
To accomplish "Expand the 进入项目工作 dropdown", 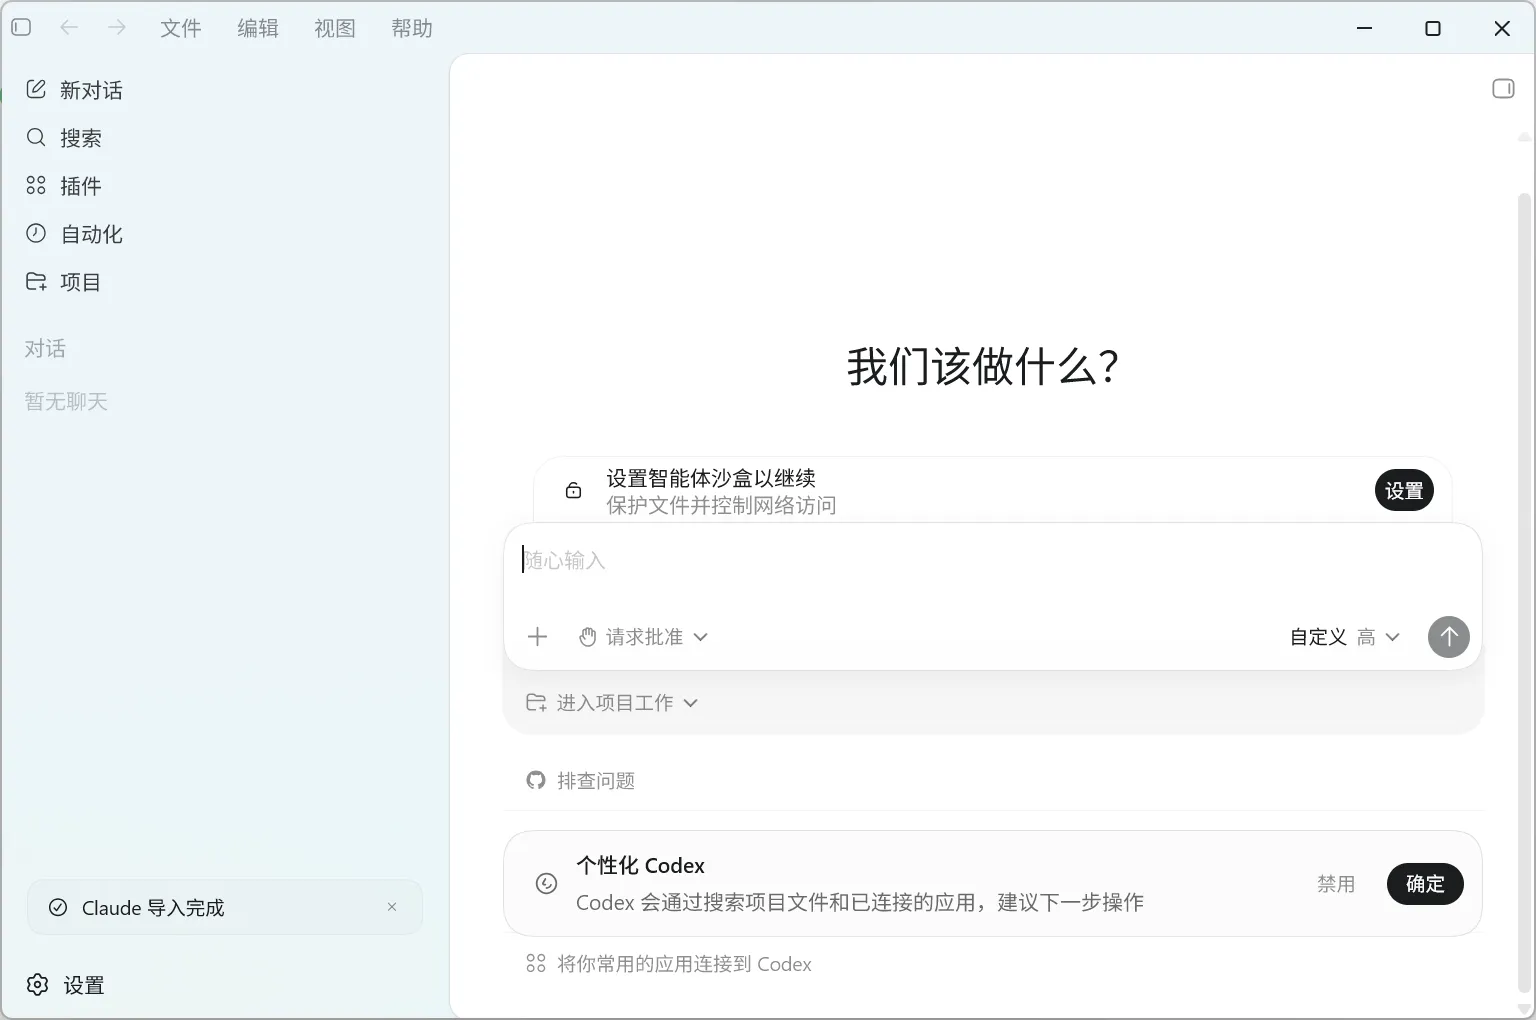I will [x=612, y=703].
